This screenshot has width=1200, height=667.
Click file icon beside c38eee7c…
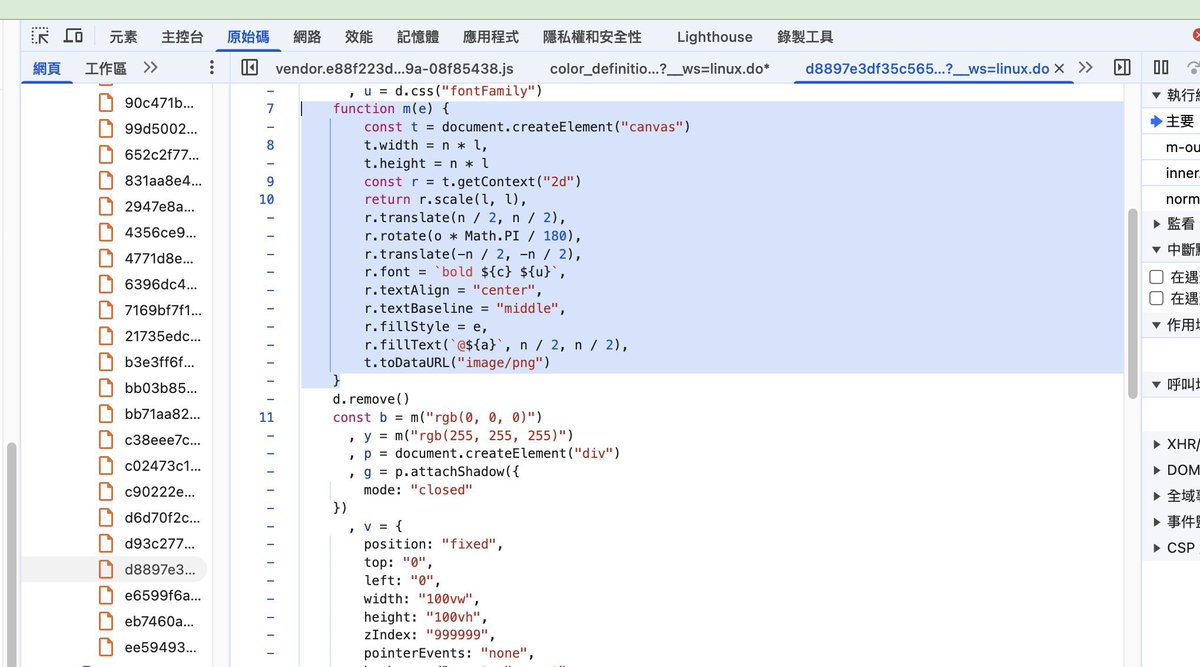pyautogui.click(x=106, y=440)
